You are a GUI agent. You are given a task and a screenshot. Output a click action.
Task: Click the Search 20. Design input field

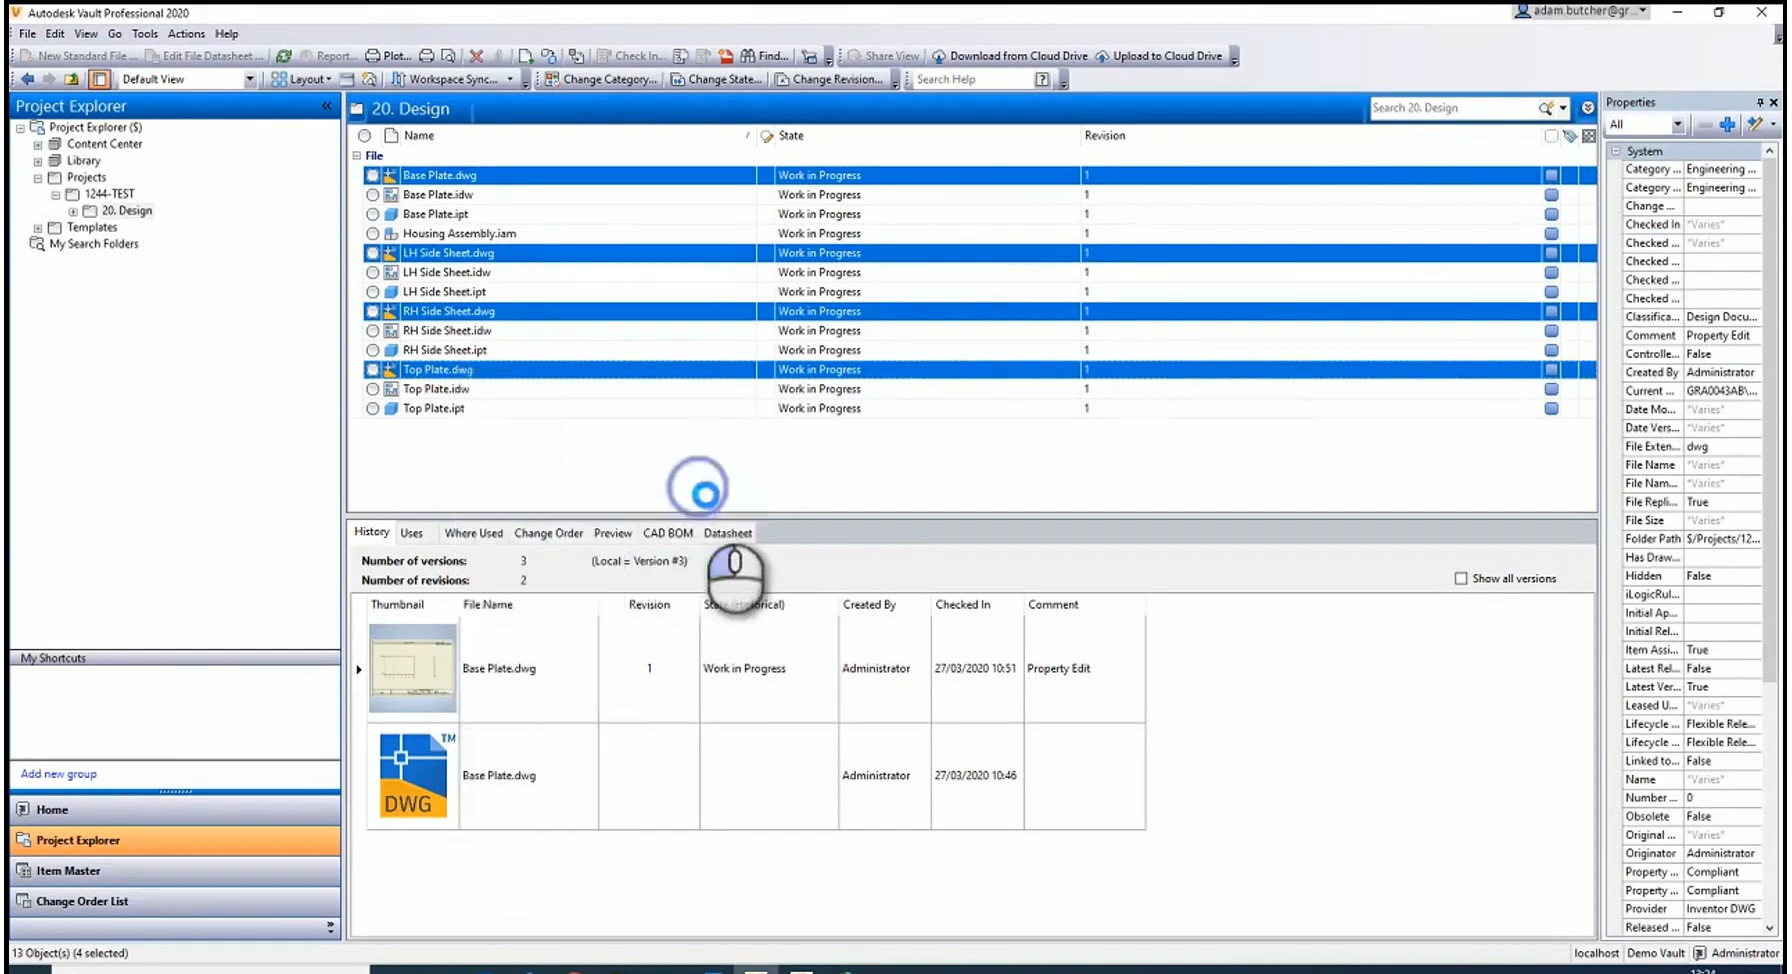click(1453, 108)
